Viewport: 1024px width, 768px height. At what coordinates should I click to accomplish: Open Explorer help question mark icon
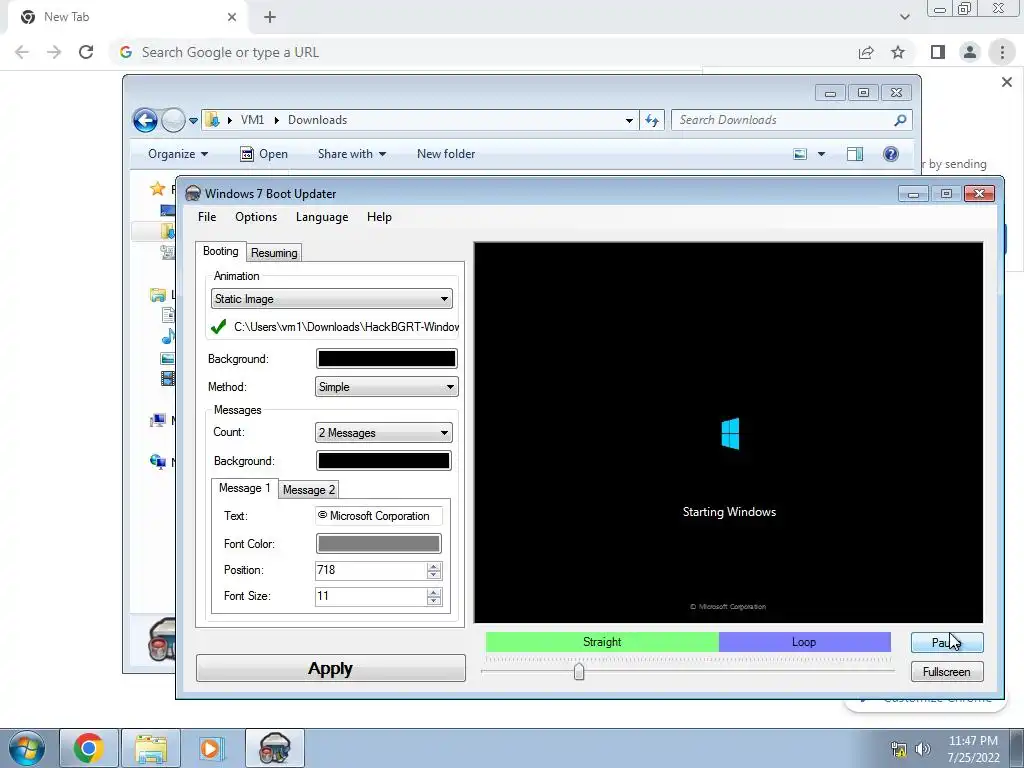click(x=891, y=154)
